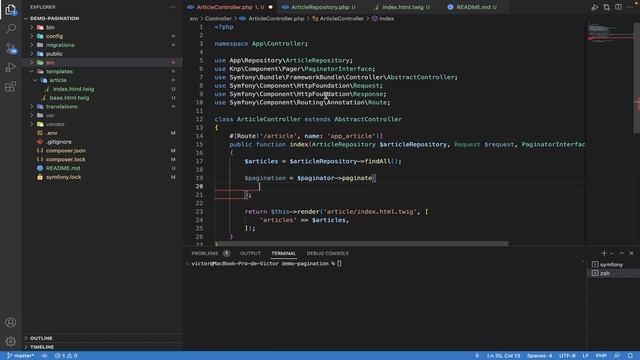Expand the translations folder
Viewport: 640px width, 360px height.
(31, 107)
